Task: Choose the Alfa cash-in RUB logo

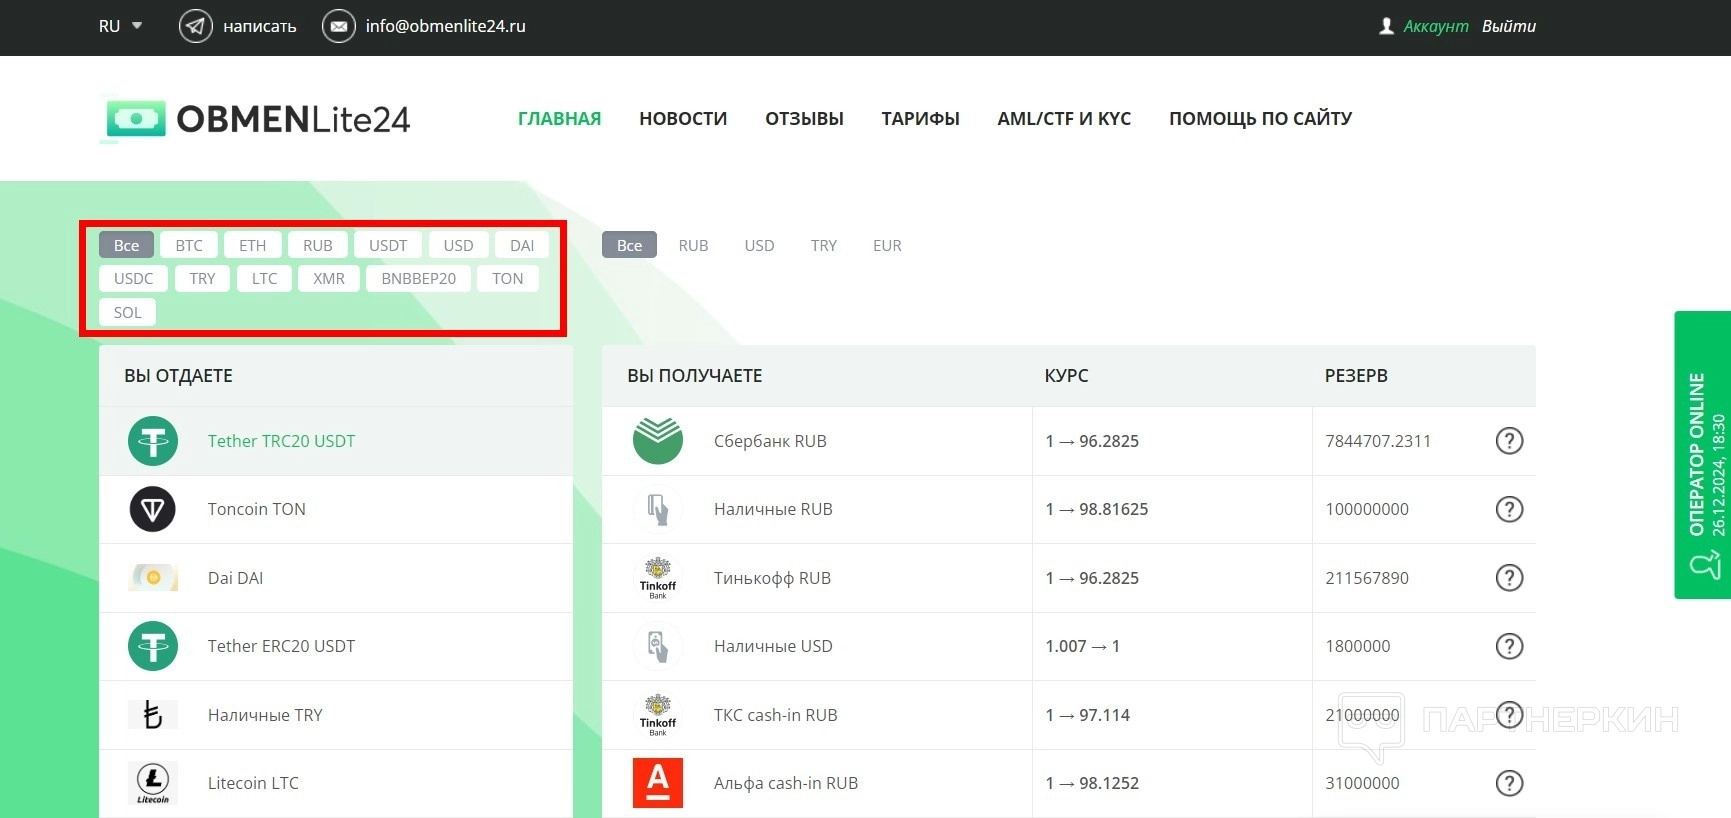Action: [x=658, y=783]
